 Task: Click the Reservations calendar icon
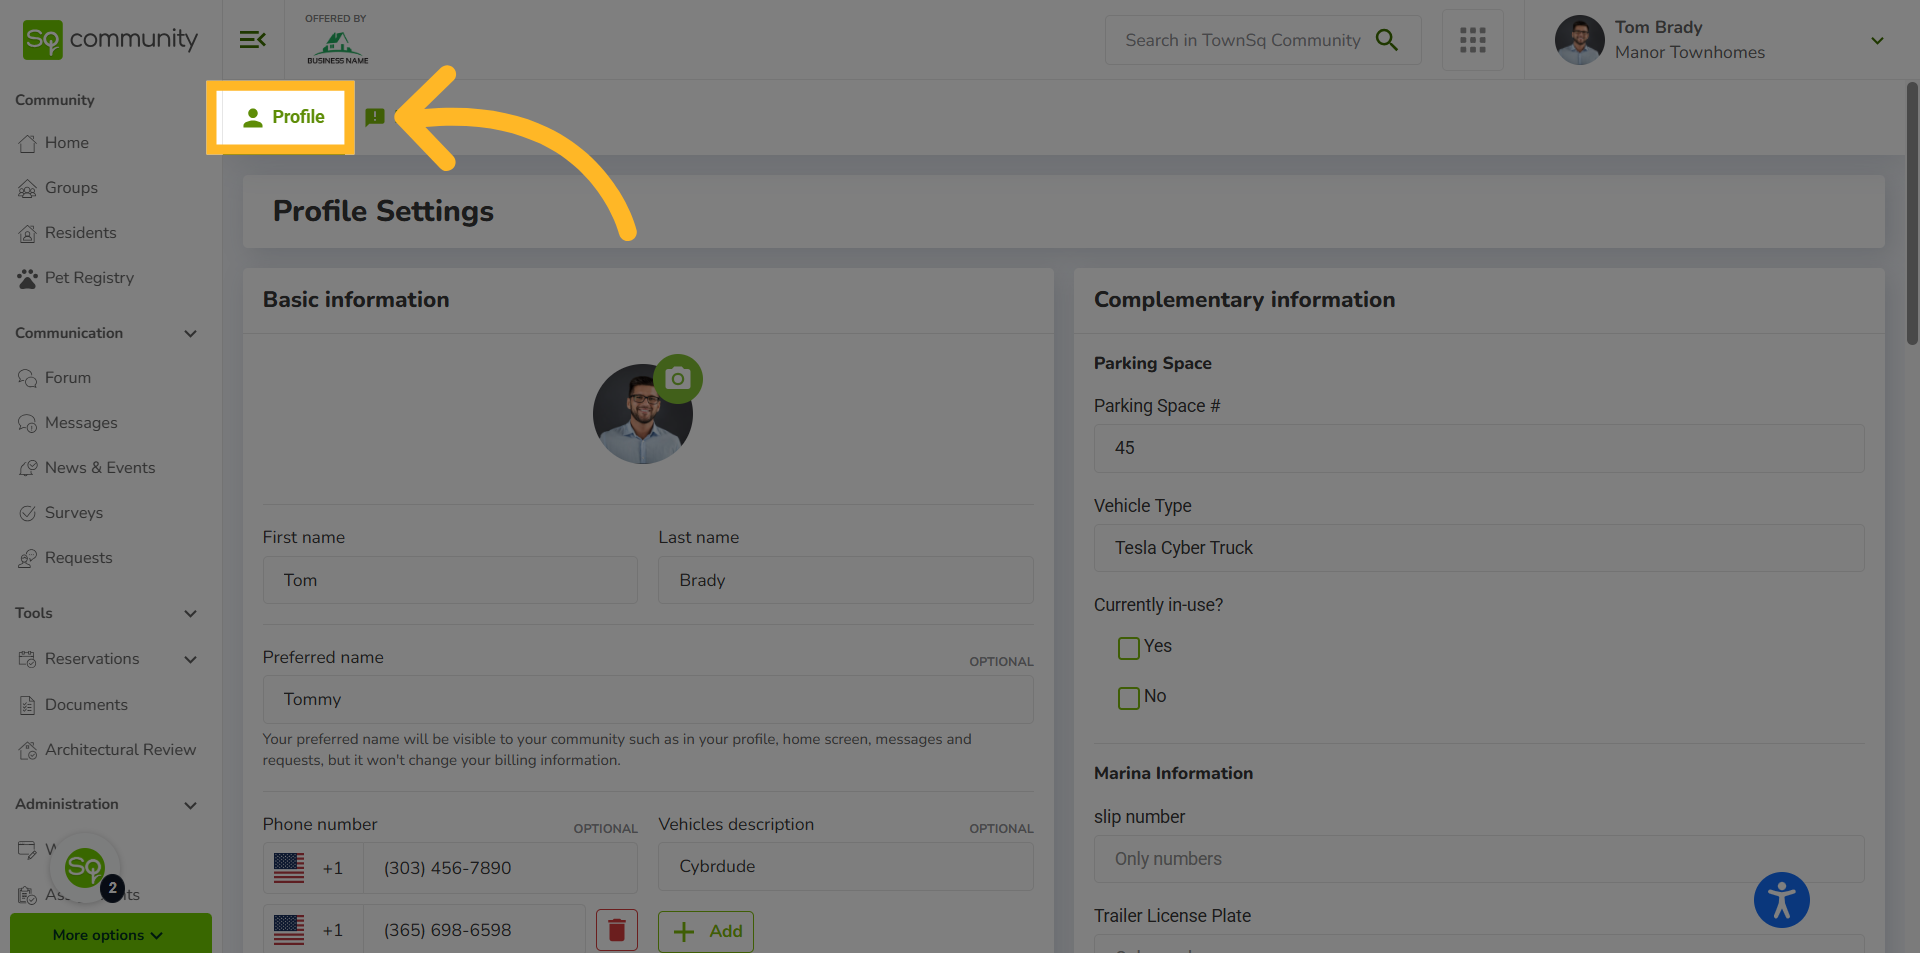[27, 659]
